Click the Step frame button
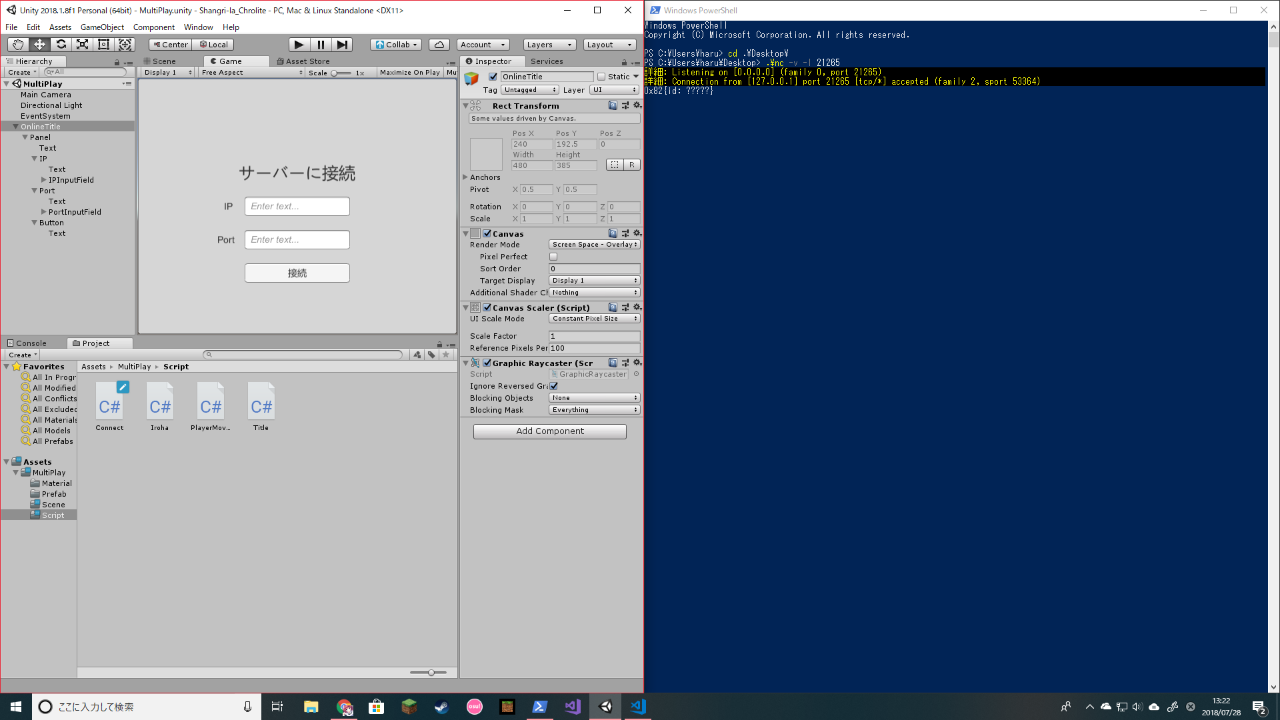Viewport: 1280px width, 720px height. [x=342, y=45]
